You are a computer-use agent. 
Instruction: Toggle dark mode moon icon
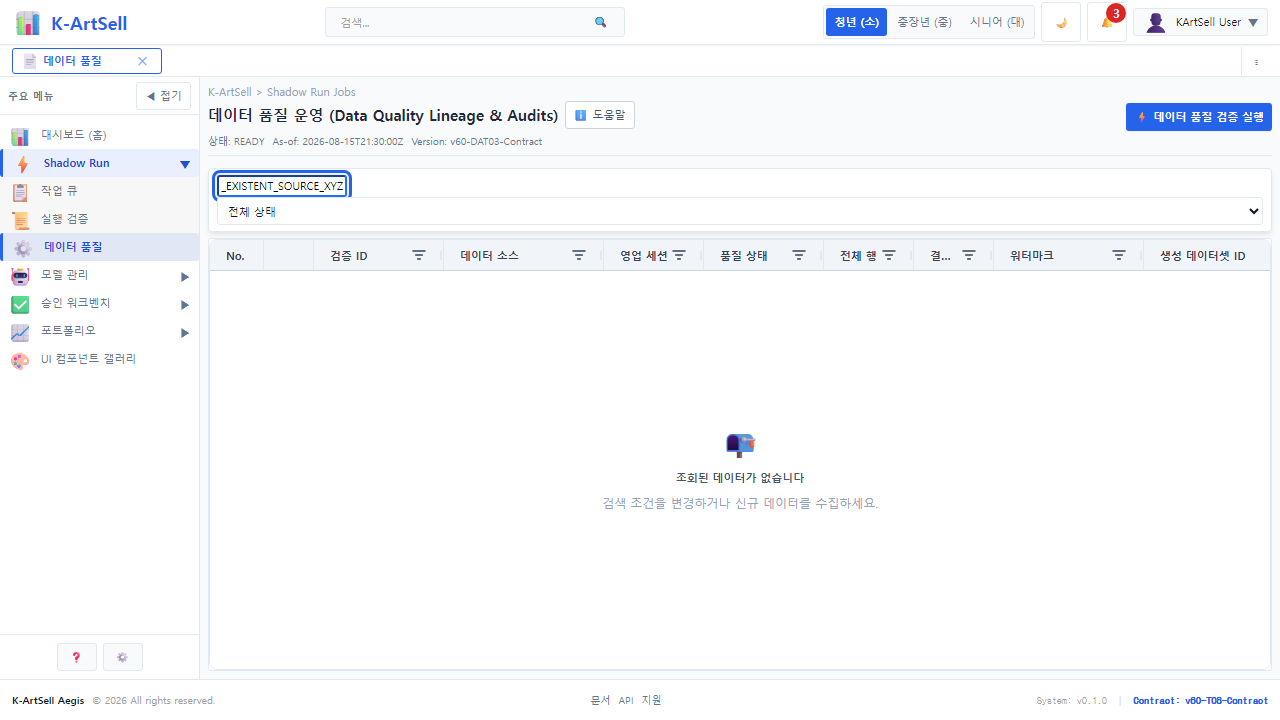coord(1061,22)
